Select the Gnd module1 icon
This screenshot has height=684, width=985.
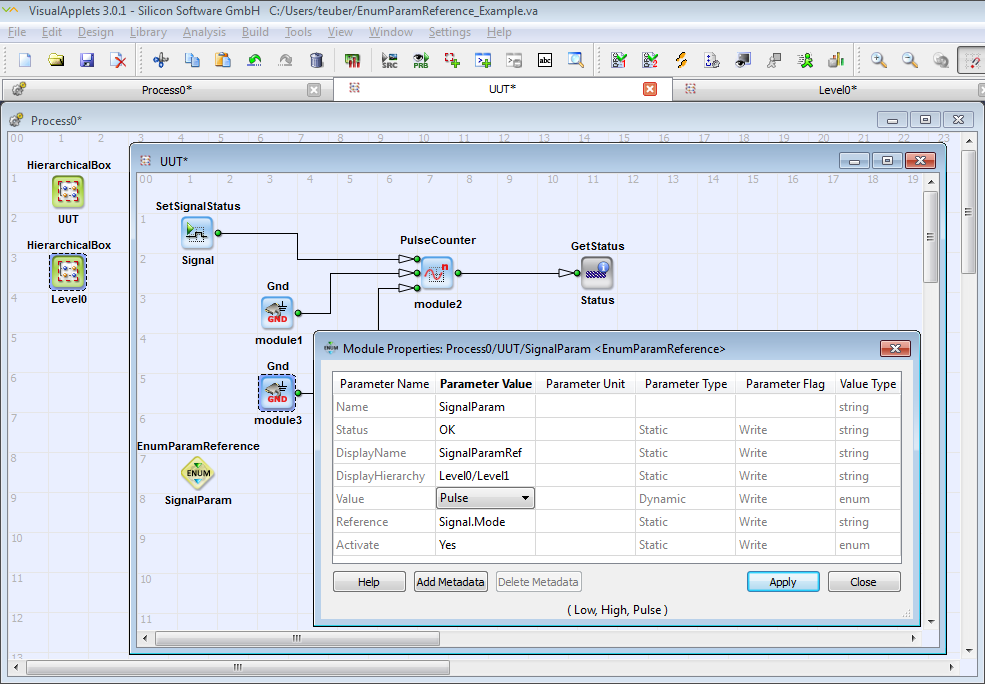[277, 313]
